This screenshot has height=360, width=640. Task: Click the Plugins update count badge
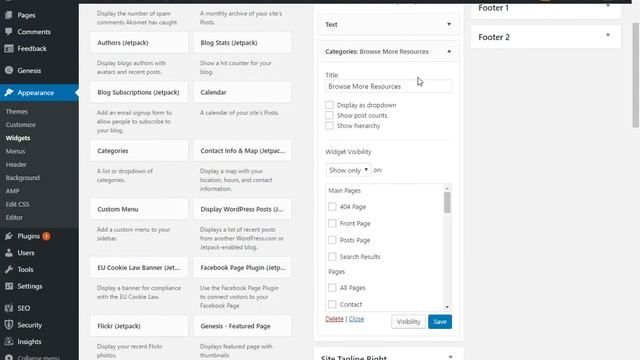46,236
